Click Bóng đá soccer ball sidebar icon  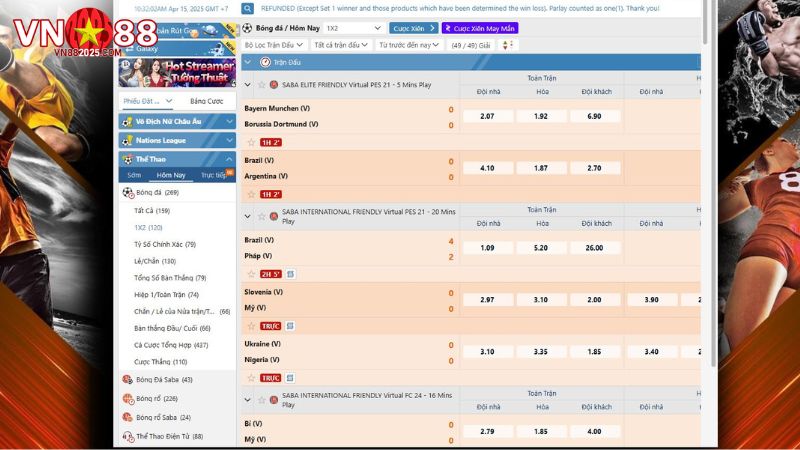(128, 192)
